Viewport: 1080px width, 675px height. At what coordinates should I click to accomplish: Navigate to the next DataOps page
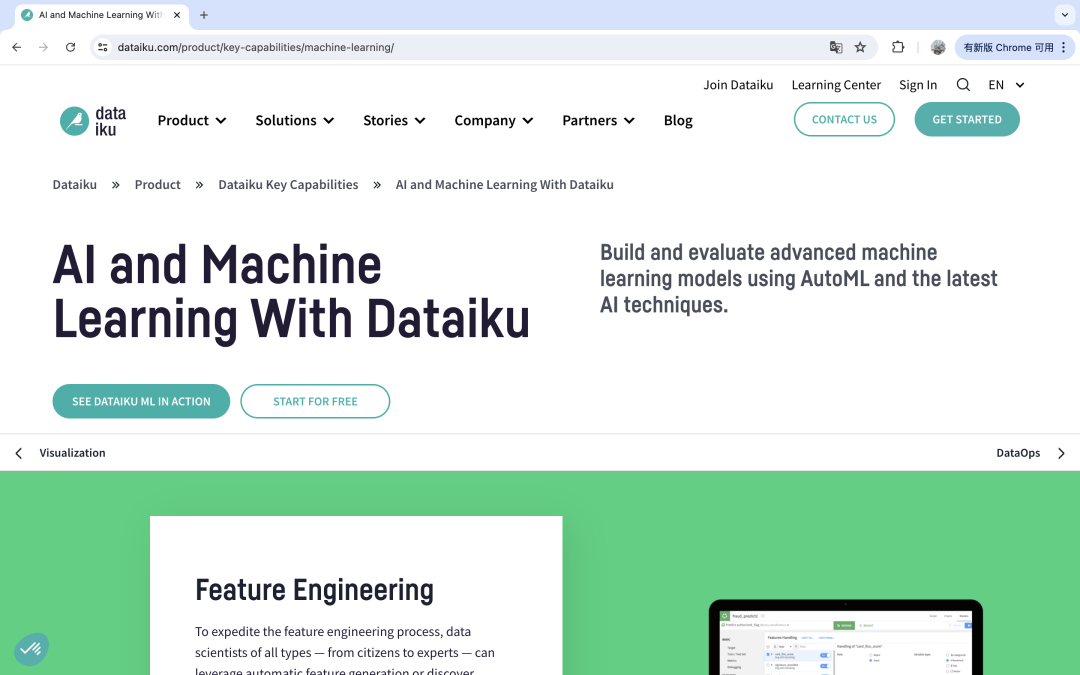tap(1030, 453)
